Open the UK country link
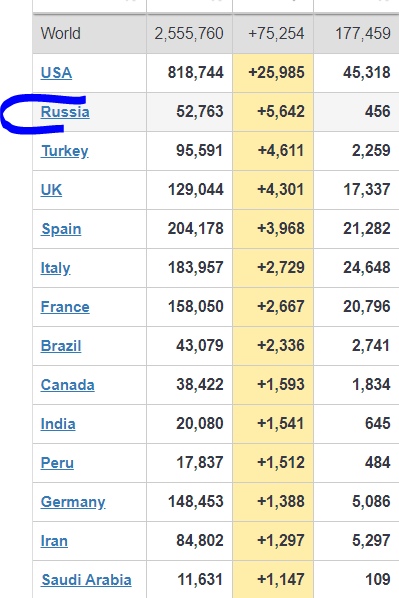Viewport: 399px width, 598px height. [51, 190]
